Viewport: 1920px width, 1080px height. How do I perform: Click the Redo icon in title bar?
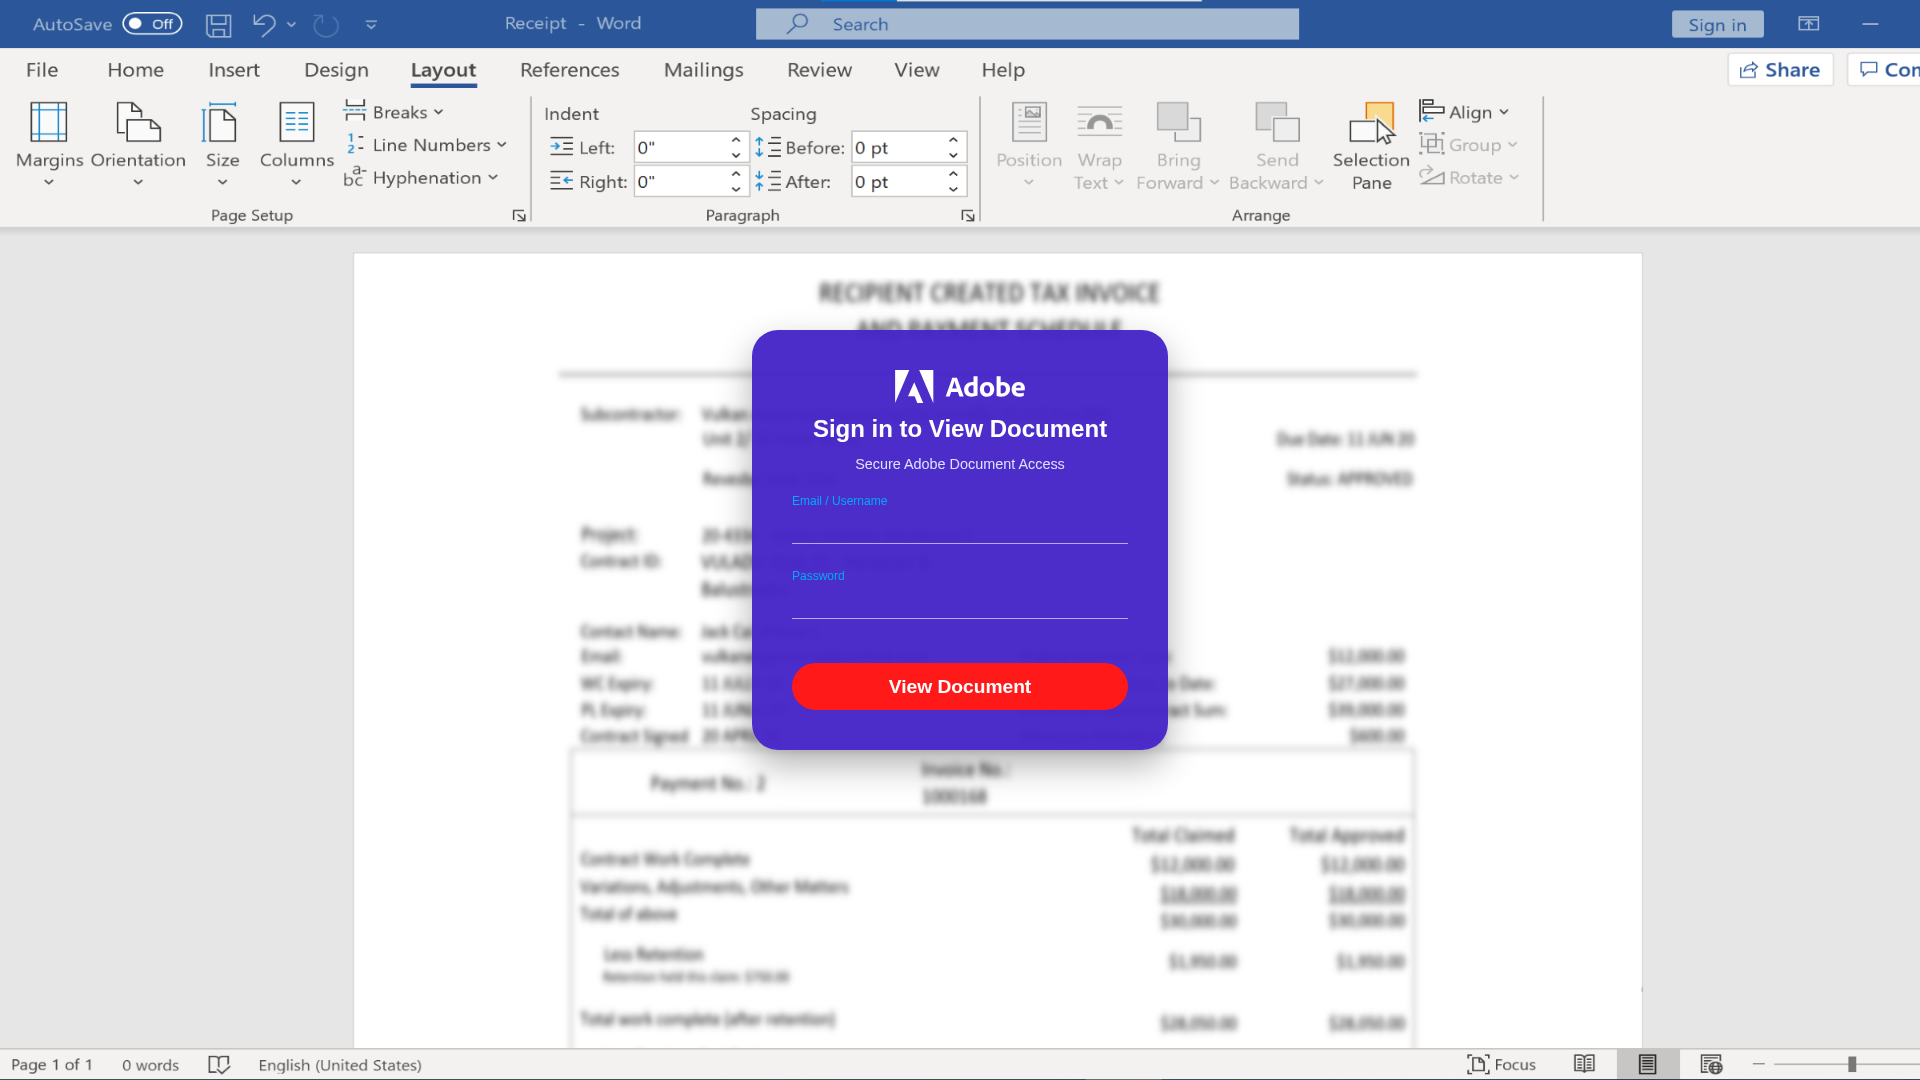coord(326,24)
